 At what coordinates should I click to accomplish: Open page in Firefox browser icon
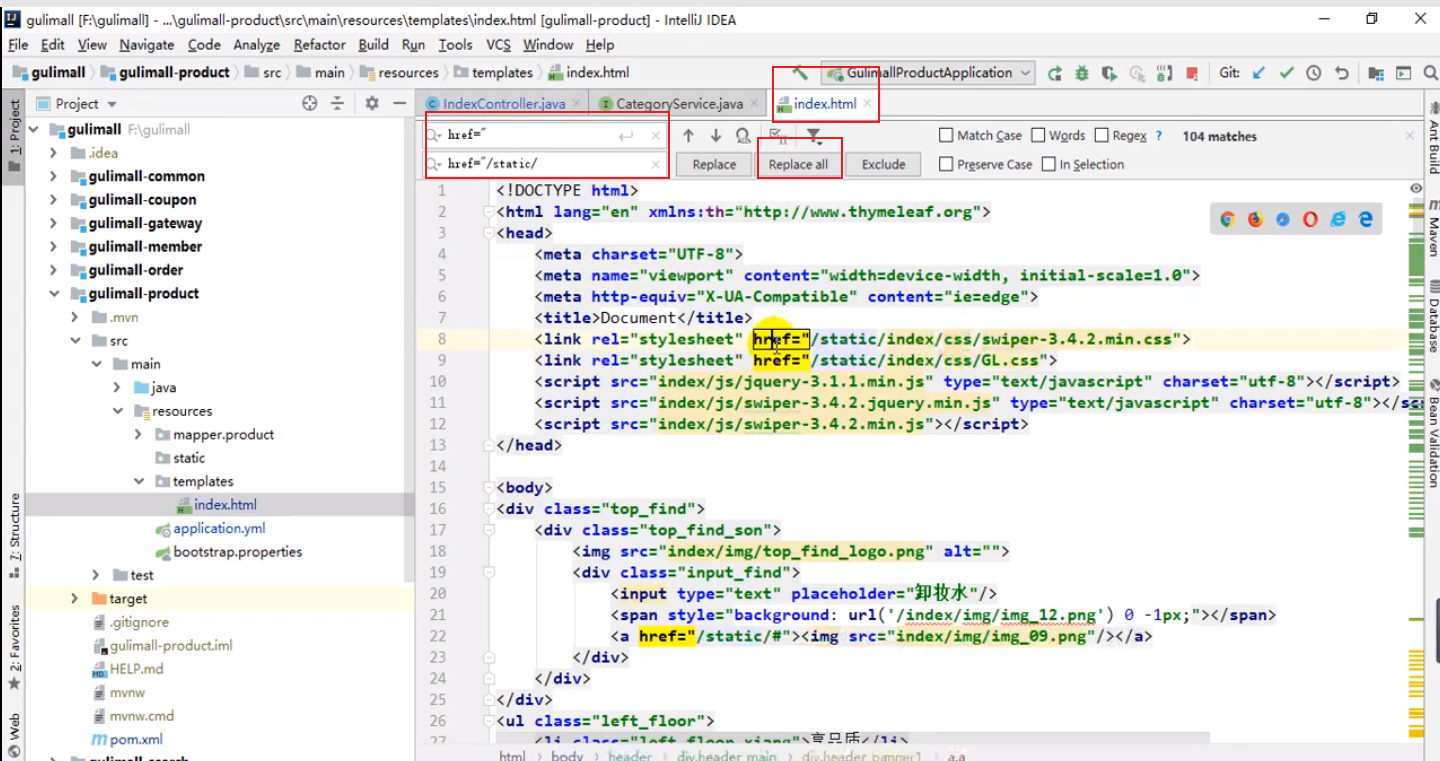tap(1255, 220)
